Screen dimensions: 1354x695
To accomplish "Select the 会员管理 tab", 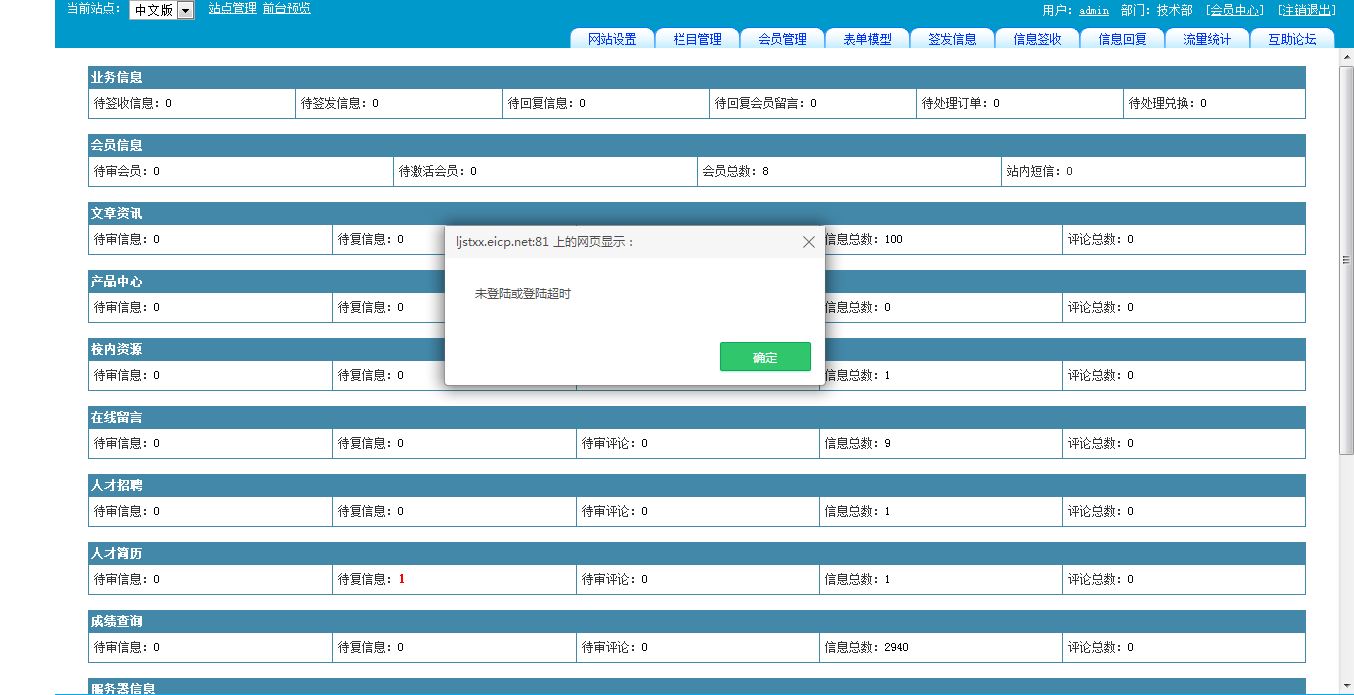I will (x=782, y=39).
